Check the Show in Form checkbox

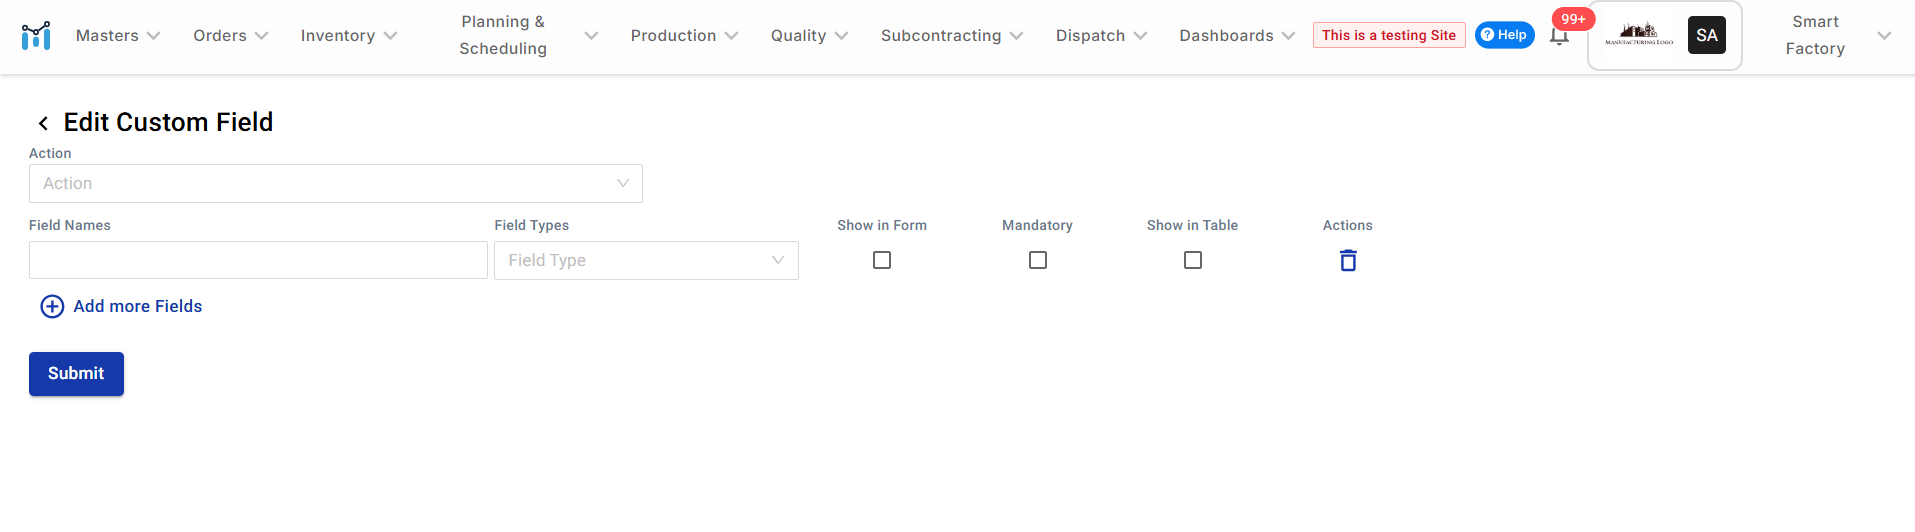[882, 260]
